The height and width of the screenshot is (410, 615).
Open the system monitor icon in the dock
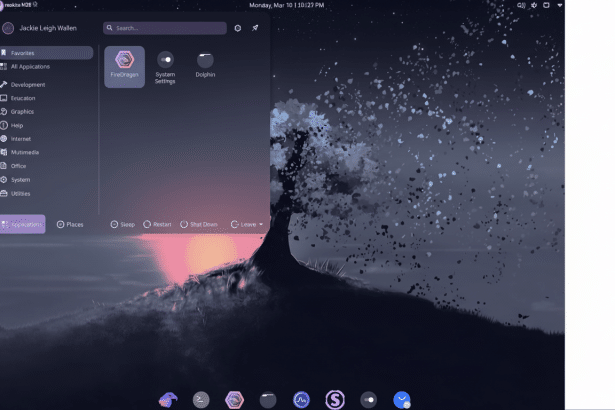[301, 400]
